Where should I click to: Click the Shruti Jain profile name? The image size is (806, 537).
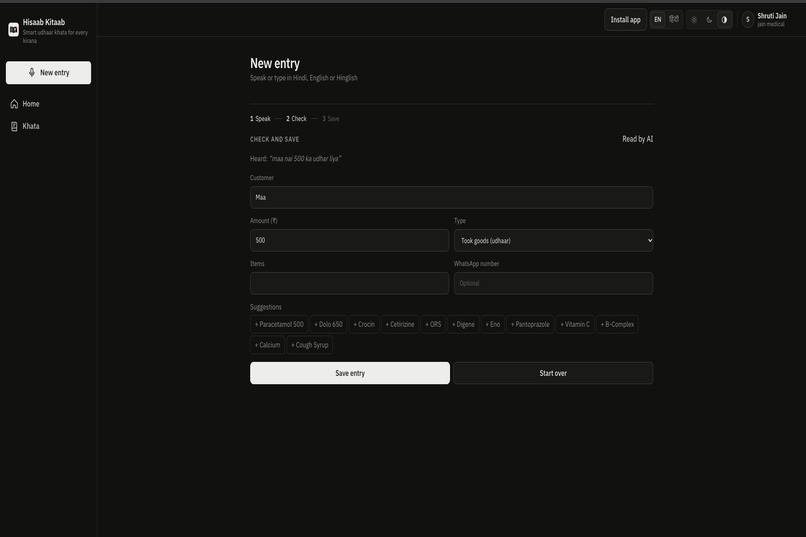pos(772,16)
